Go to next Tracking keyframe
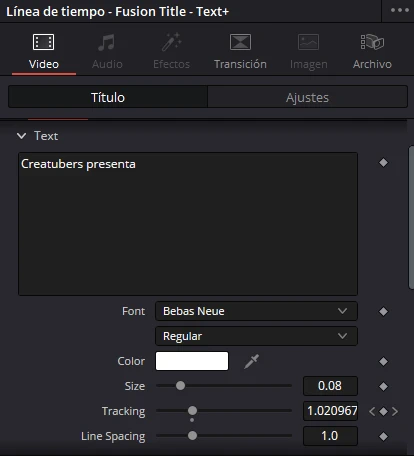 point(395,411)
